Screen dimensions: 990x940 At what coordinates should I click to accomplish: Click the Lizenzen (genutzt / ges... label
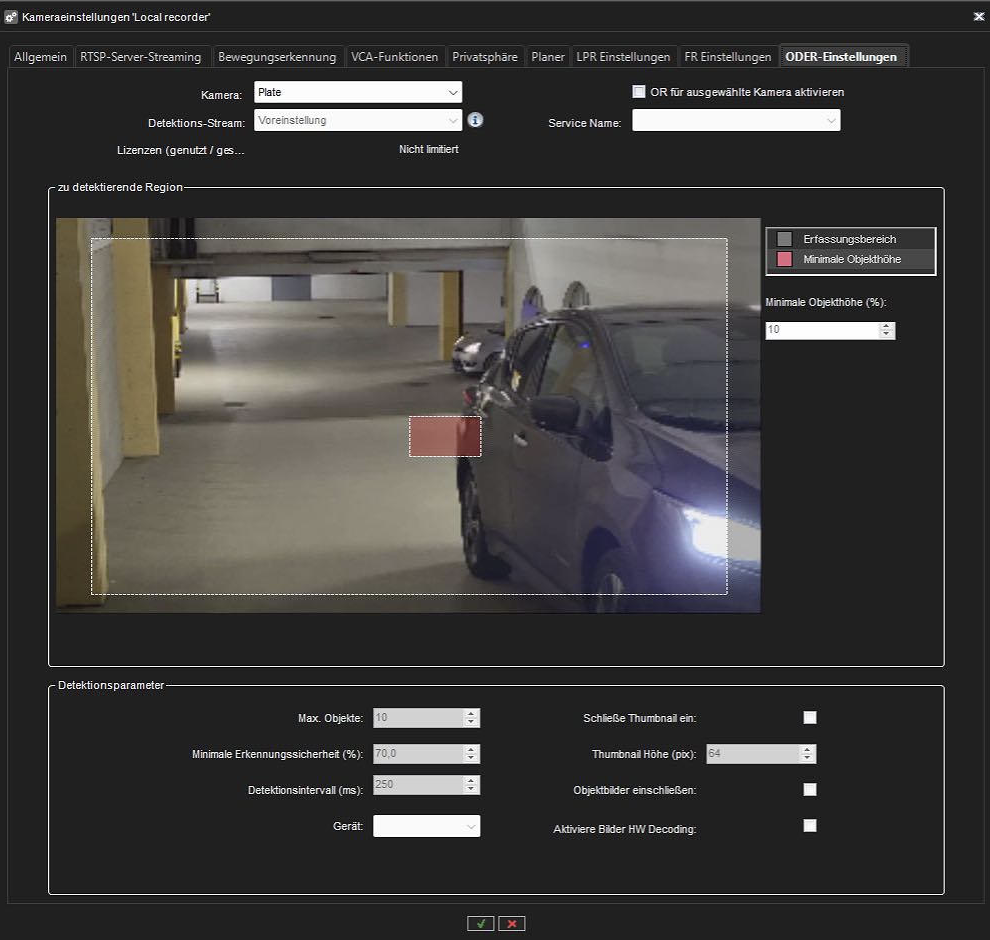tap(181, 150)
